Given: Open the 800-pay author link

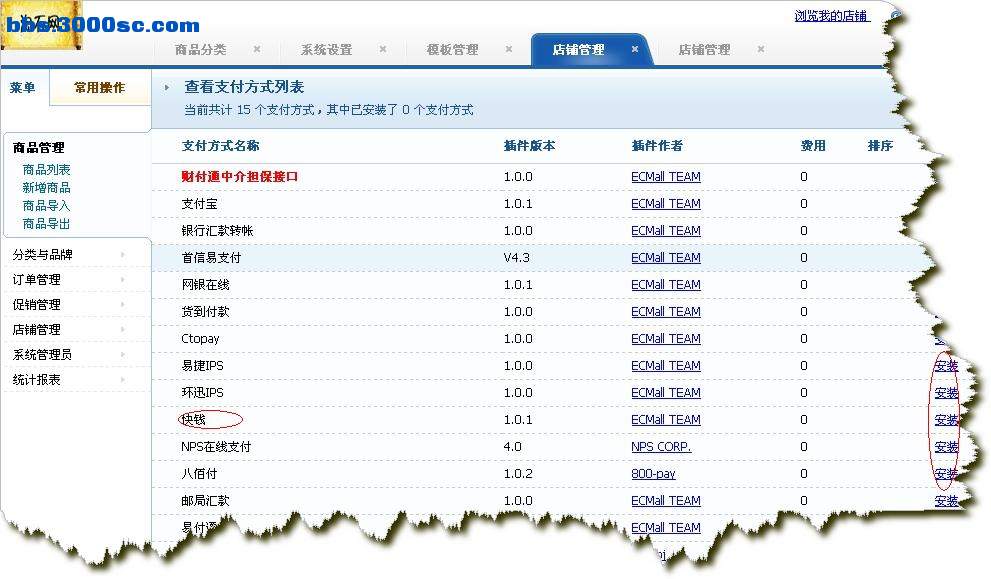Looking at the screenshot, I should 654,473.
